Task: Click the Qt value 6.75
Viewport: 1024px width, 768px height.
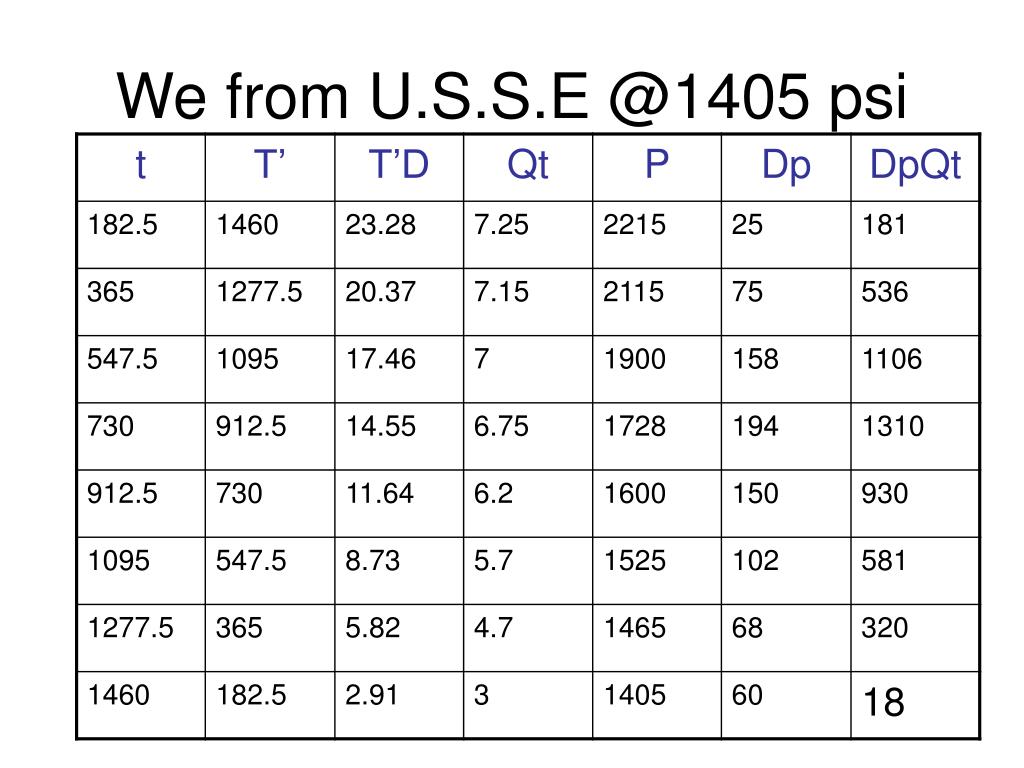Action: click(528, 436)
